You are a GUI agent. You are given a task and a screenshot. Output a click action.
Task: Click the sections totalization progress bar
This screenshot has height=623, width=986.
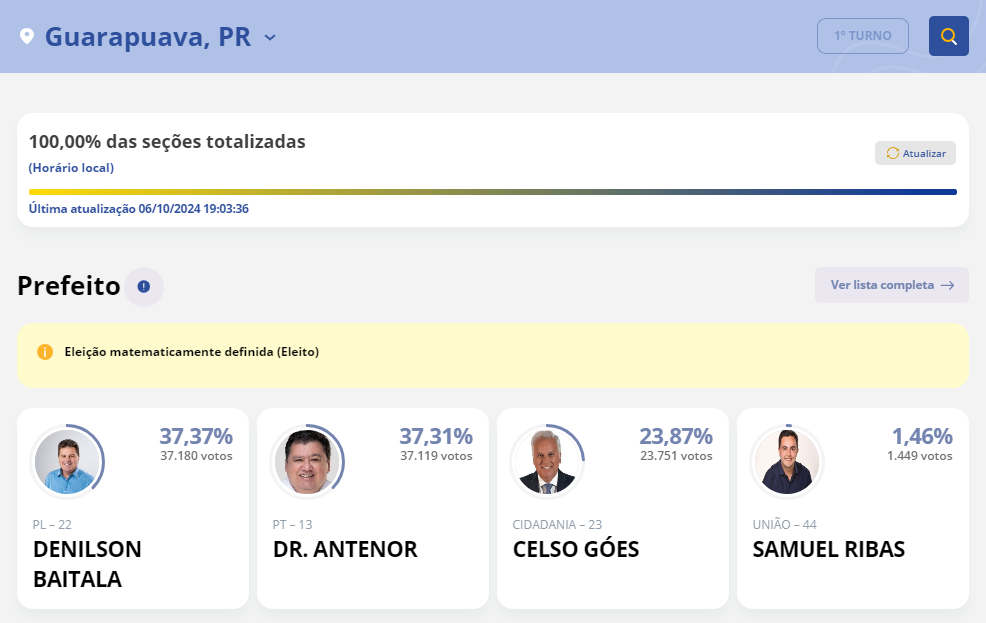(493, 190)
